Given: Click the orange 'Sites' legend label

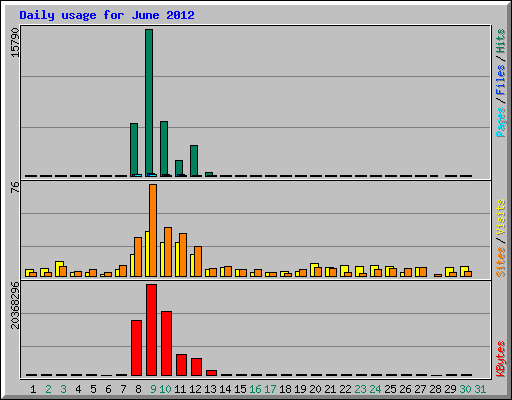Looking at the screenshot, I should [501, 262].
